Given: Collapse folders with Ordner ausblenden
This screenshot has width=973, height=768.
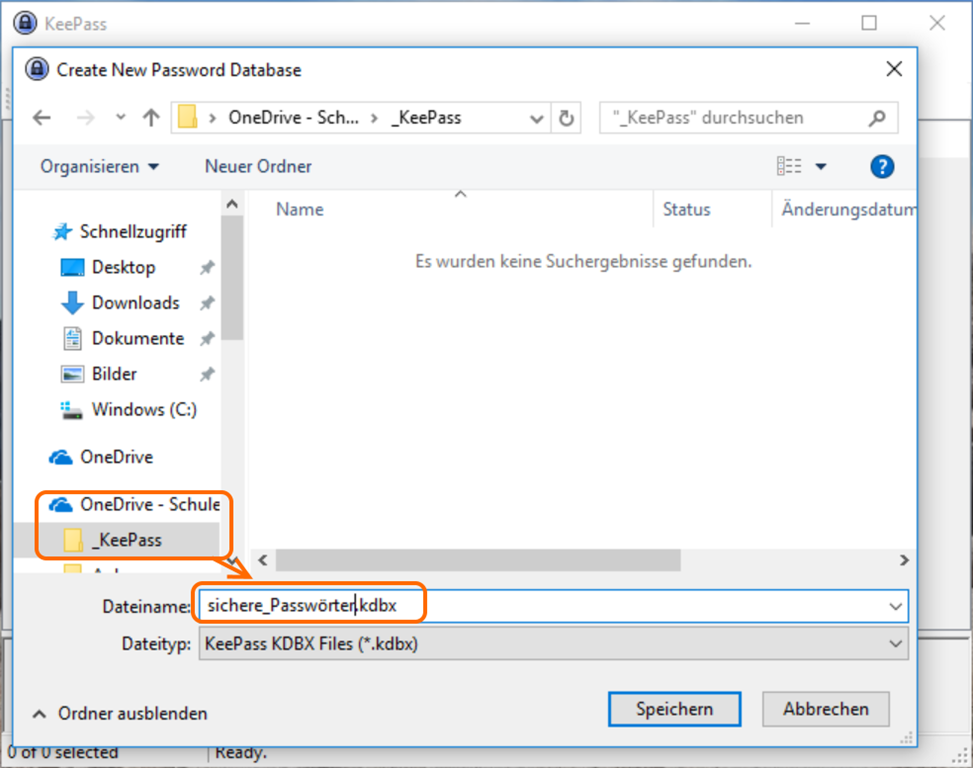Looking at the screenshot, I should coord(121,714).
